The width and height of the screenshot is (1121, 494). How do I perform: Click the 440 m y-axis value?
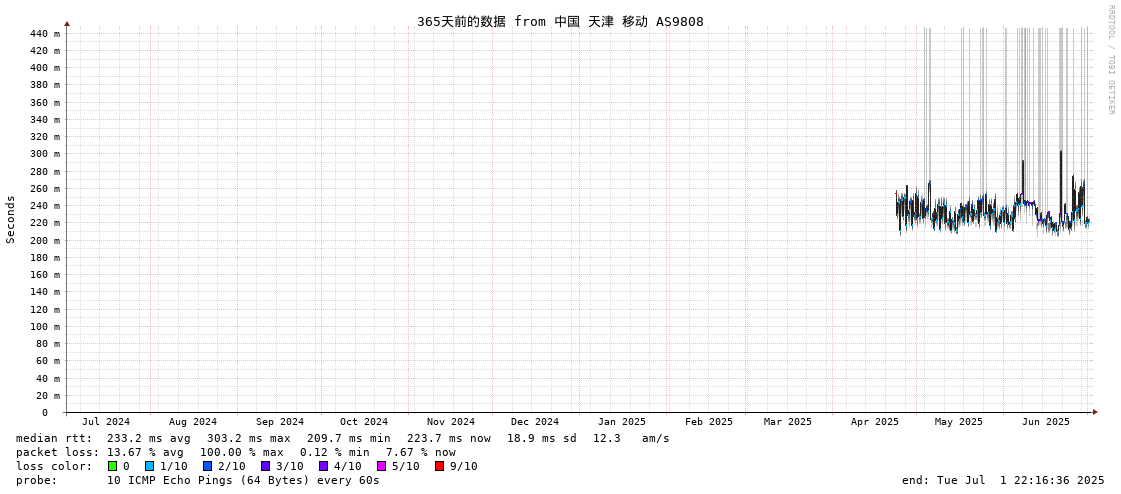coord(43,34)
